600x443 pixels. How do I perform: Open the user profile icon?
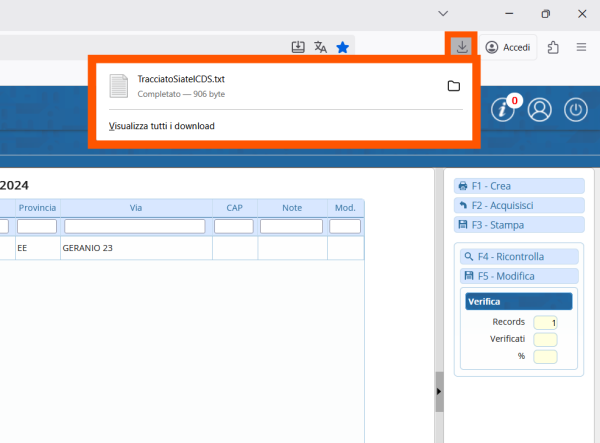[x=540, y=110]
